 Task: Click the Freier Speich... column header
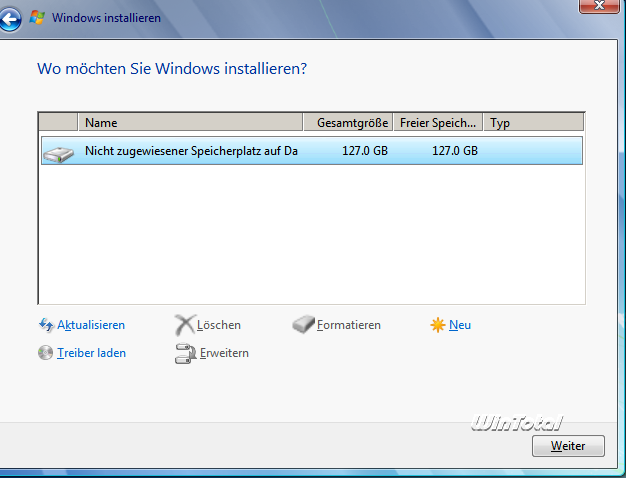pos(438,122)
